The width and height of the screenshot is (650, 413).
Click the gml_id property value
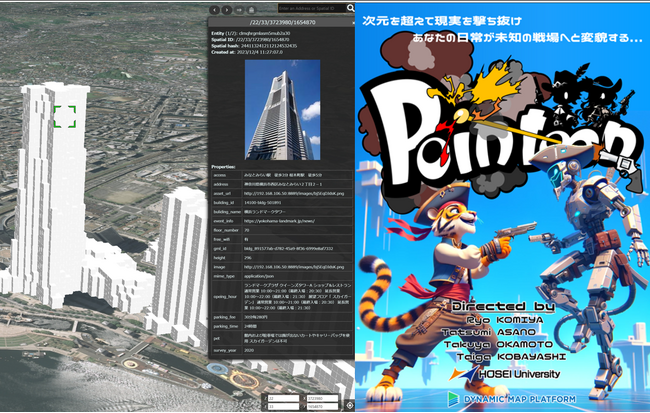pyautogui.click(x=289, y=249)
